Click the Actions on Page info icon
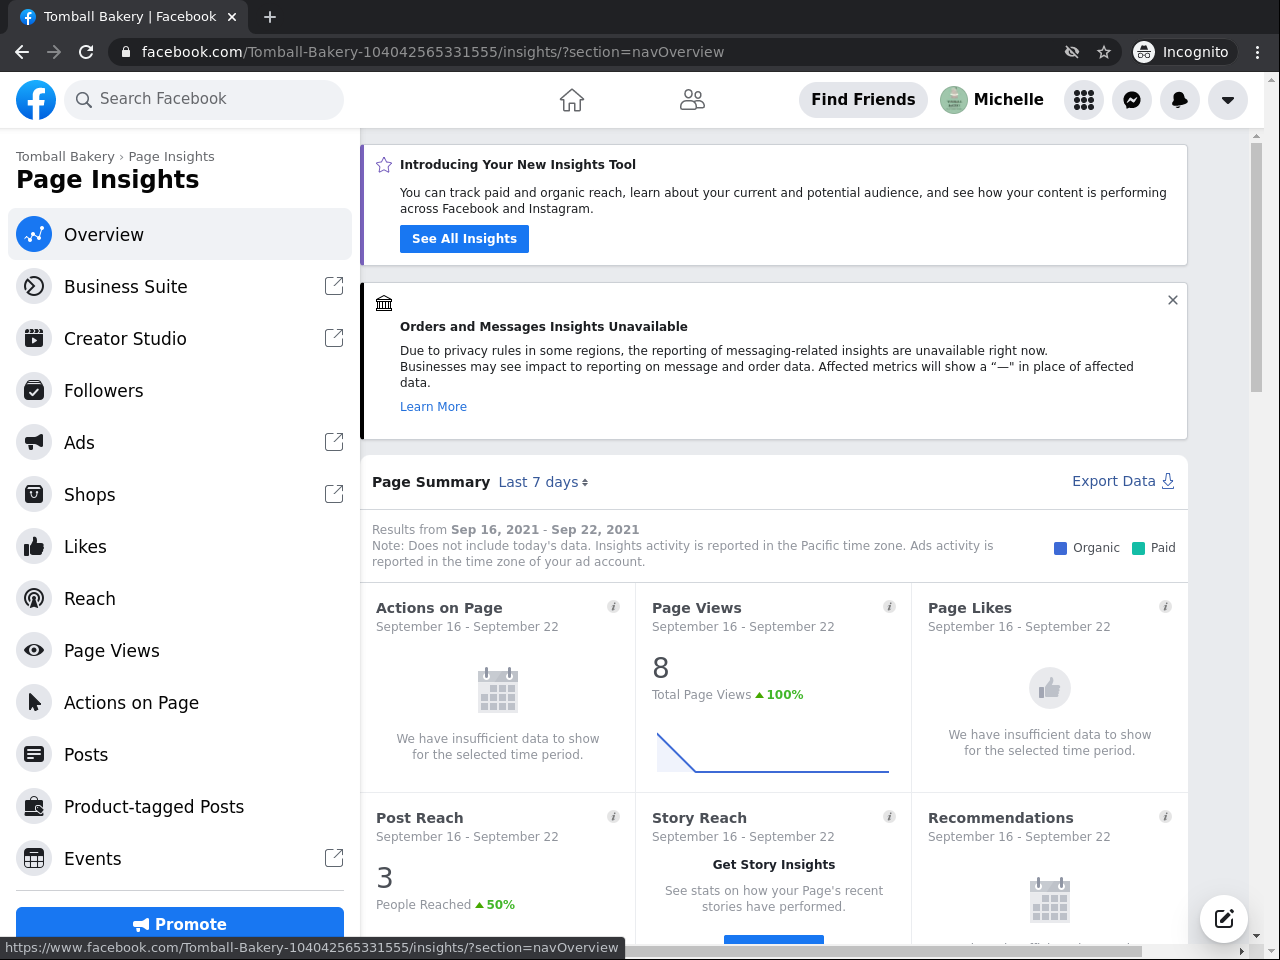This screenshot has height=960, width=1280. [x=613, y=607]
